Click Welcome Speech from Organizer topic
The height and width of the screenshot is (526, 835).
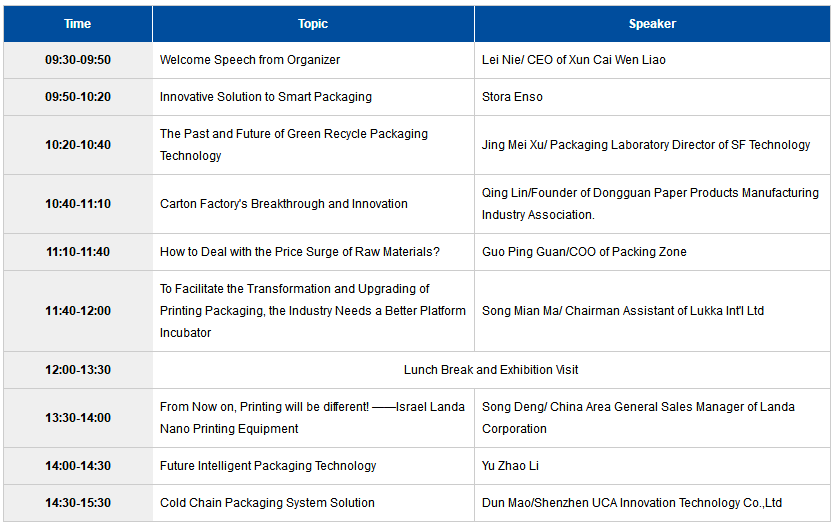click(x=250, y=60)
